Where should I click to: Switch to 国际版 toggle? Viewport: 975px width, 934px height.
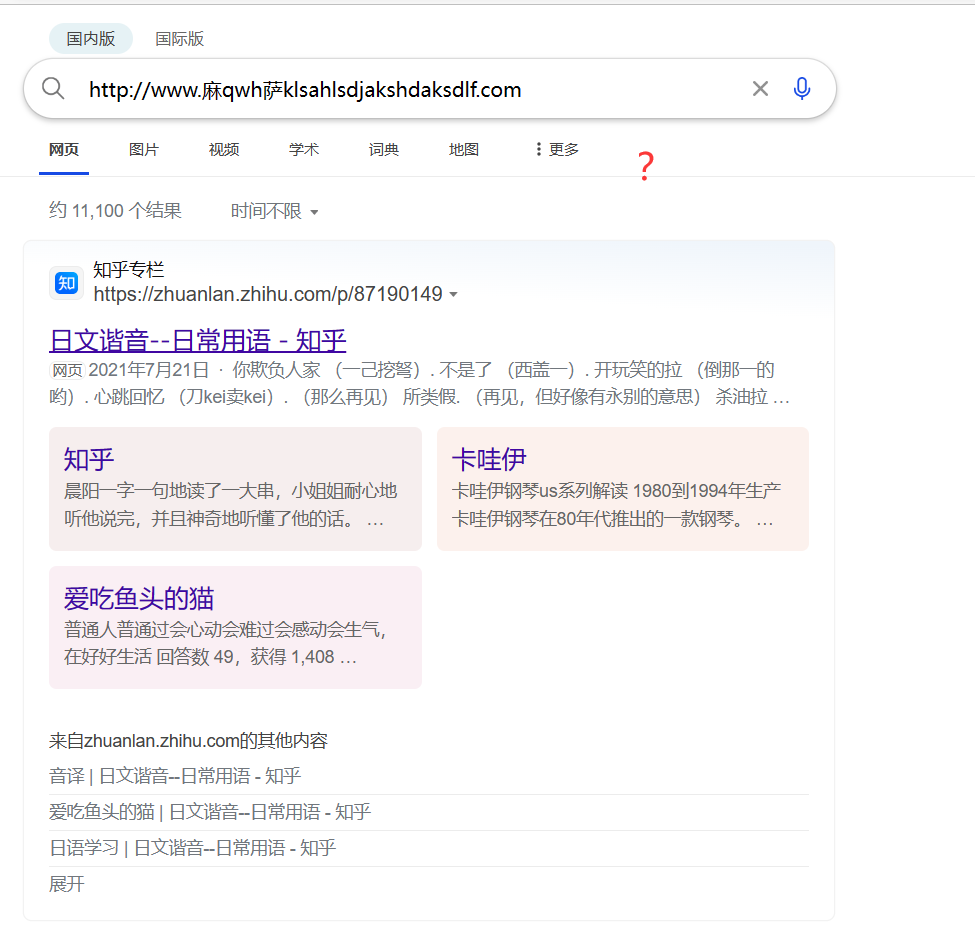tap(179, 39)
